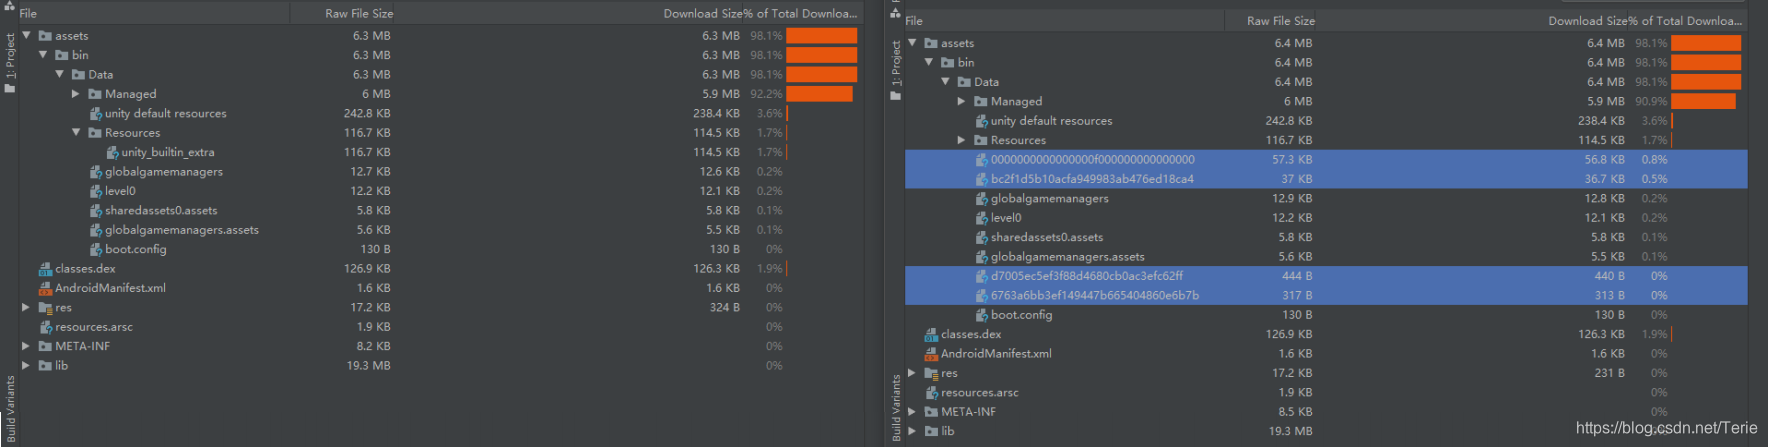Click the AndroidManifest.xml icon in right pane

pos(931,354)
